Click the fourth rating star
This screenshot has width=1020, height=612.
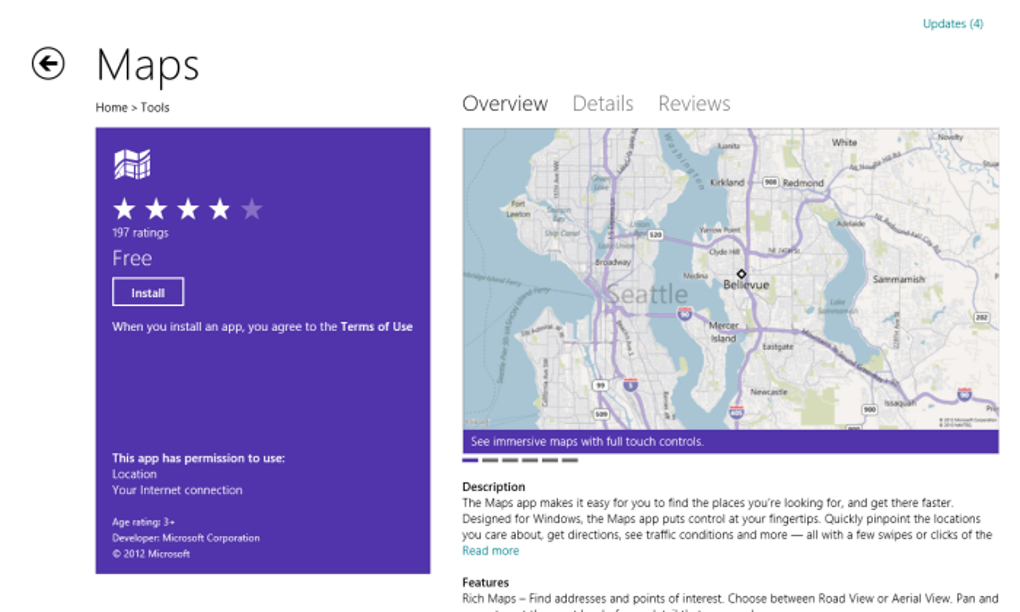pyautogui.click(x=220, y=209)
